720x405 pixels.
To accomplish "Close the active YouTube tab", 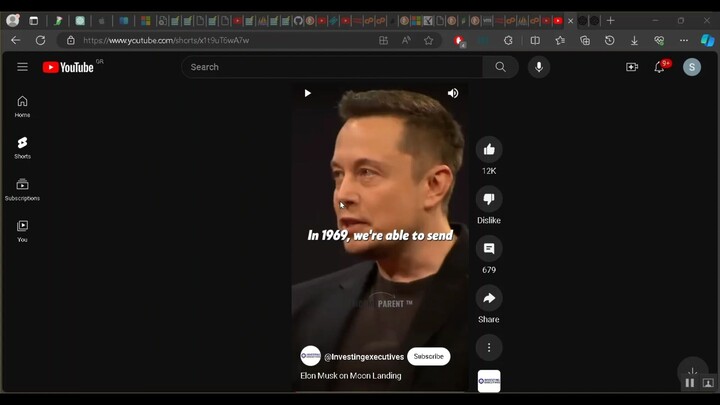I will point(570,21).
